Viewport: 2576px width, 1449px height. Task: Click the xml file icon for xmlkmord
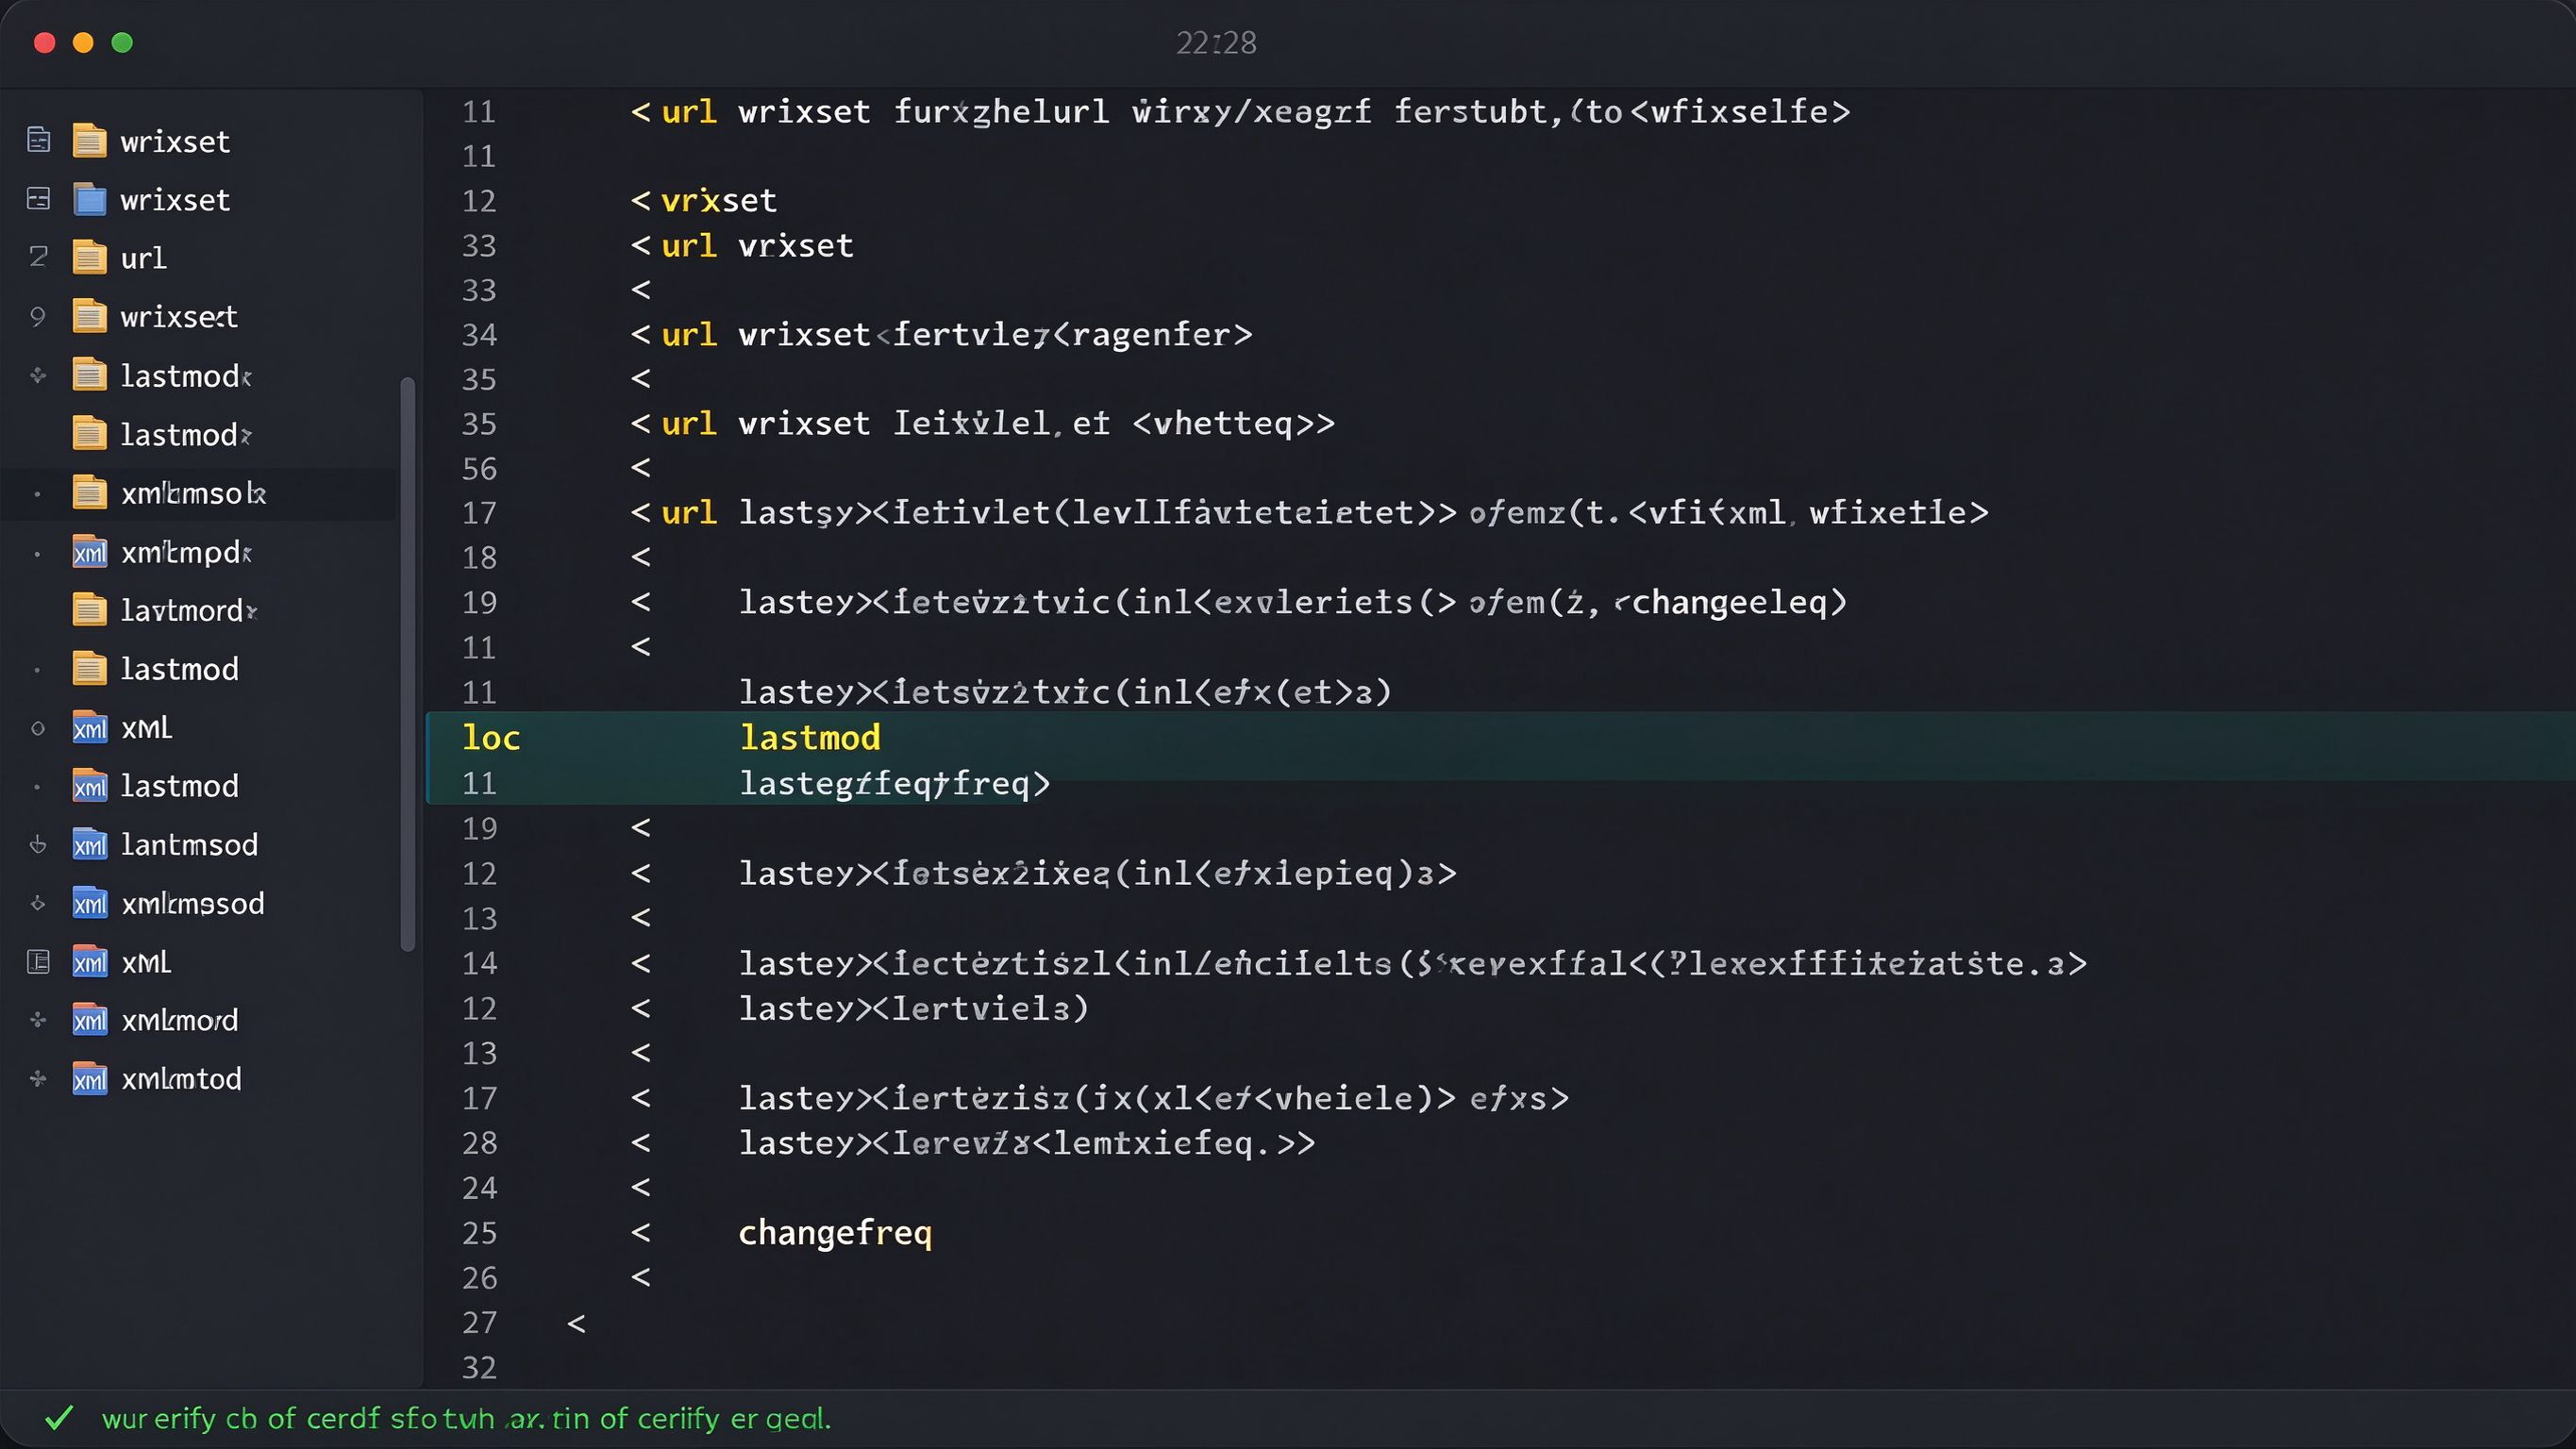[x=90, y=1020]
